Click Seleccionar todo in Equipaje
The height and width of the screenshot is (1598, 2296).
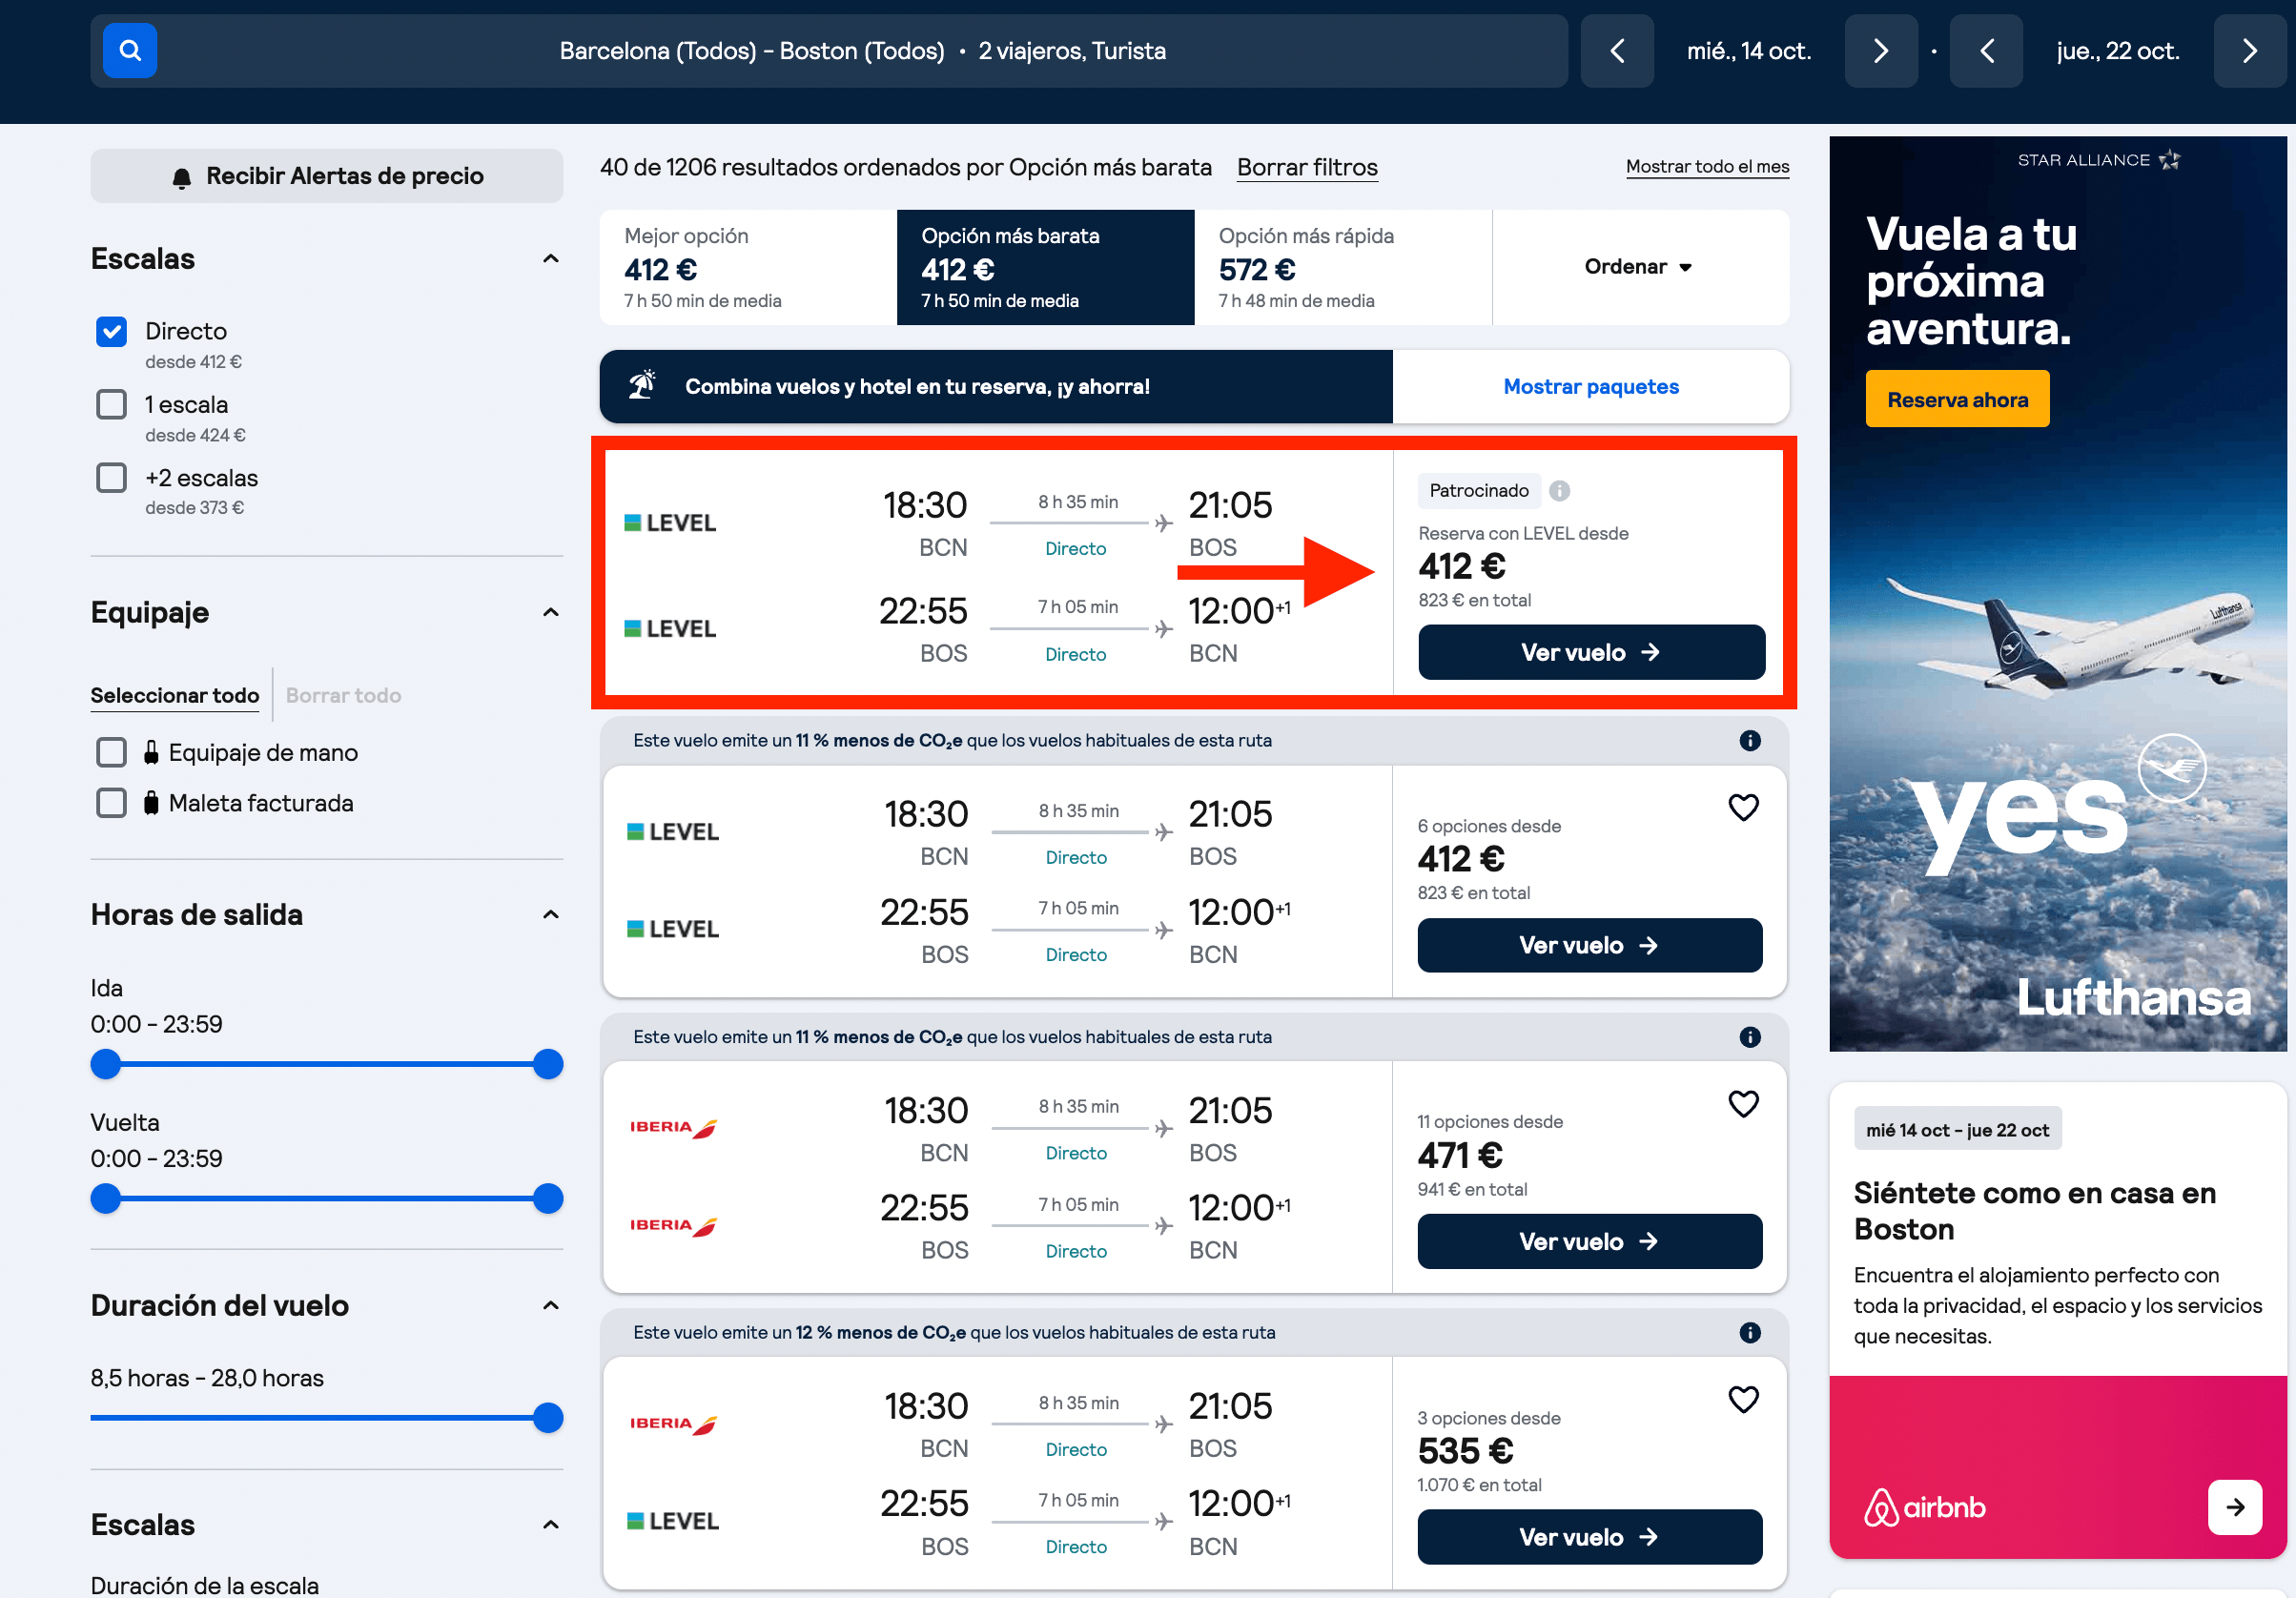click(x=175, y=696)
